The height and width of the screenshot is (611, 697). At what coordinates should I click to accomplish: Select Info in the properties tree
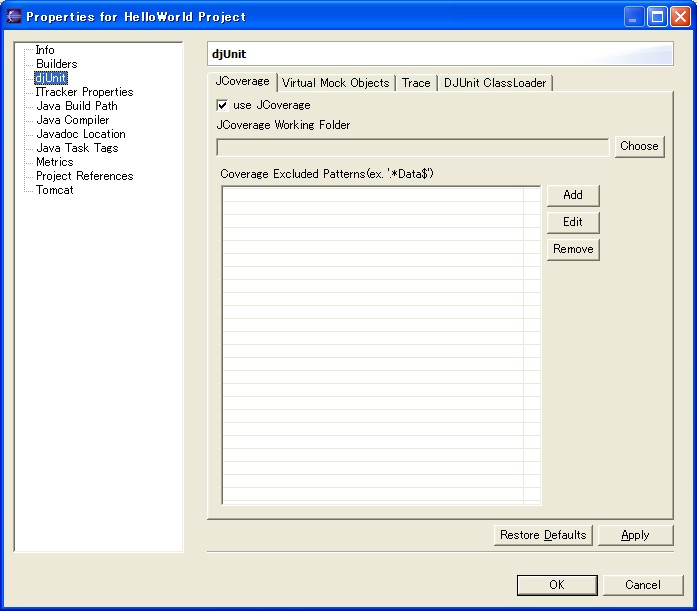point(45,50)
